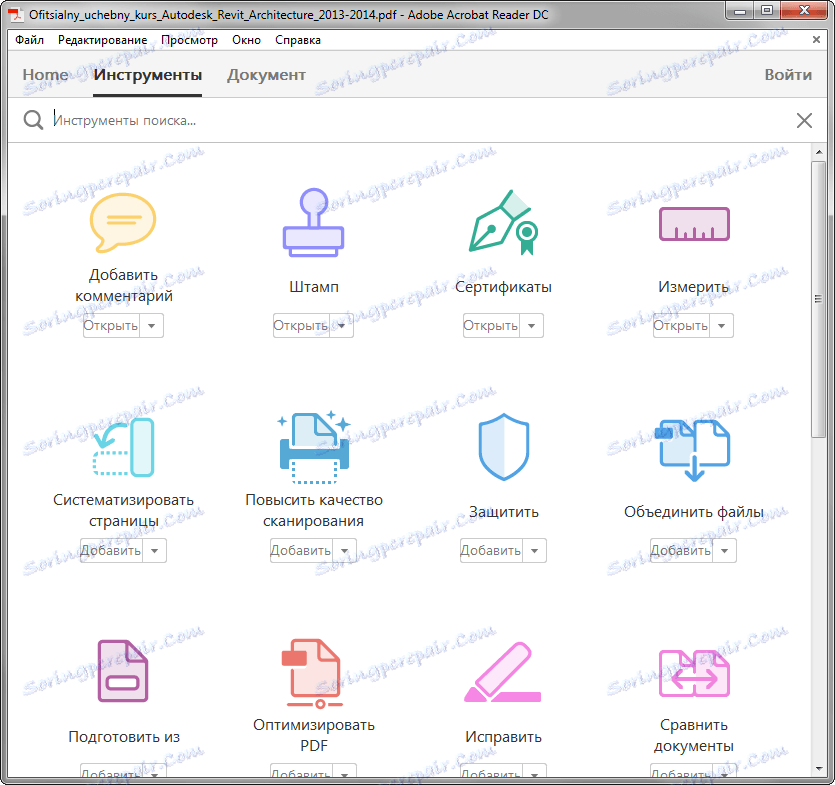Click the vertical scrollbar thumb
The height and width of the screenshot is (785, 835).
tap(818, 299)
